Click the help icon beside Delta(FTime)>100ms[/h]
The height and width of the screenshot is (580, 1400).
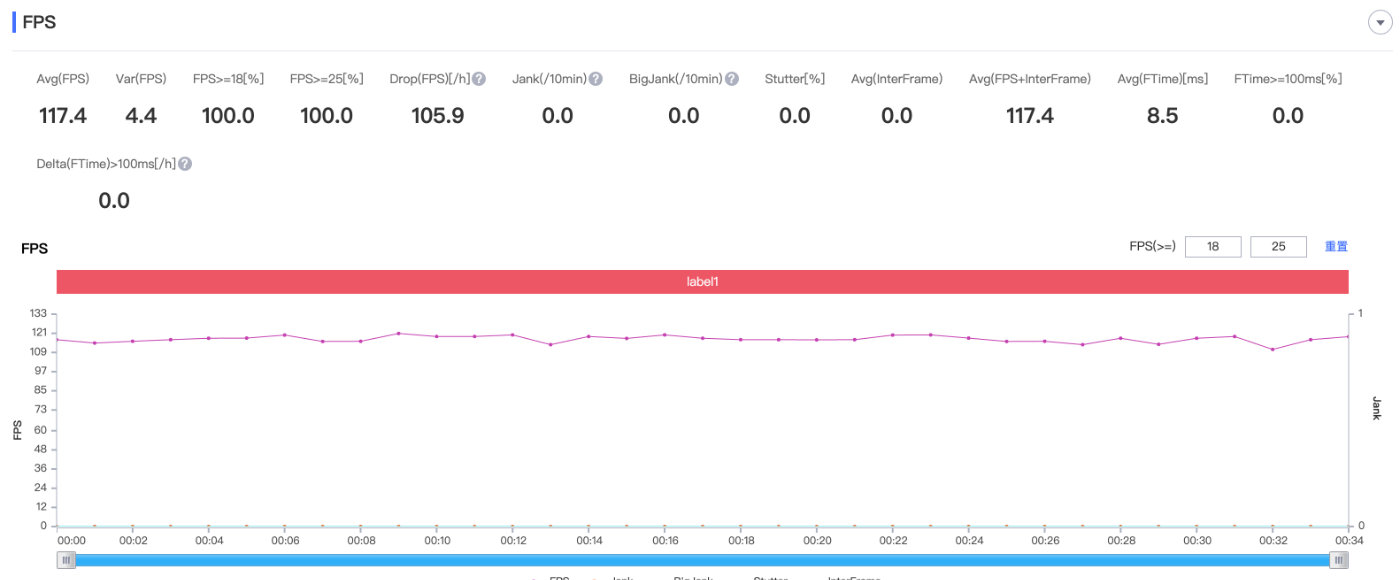coord(185,164)
